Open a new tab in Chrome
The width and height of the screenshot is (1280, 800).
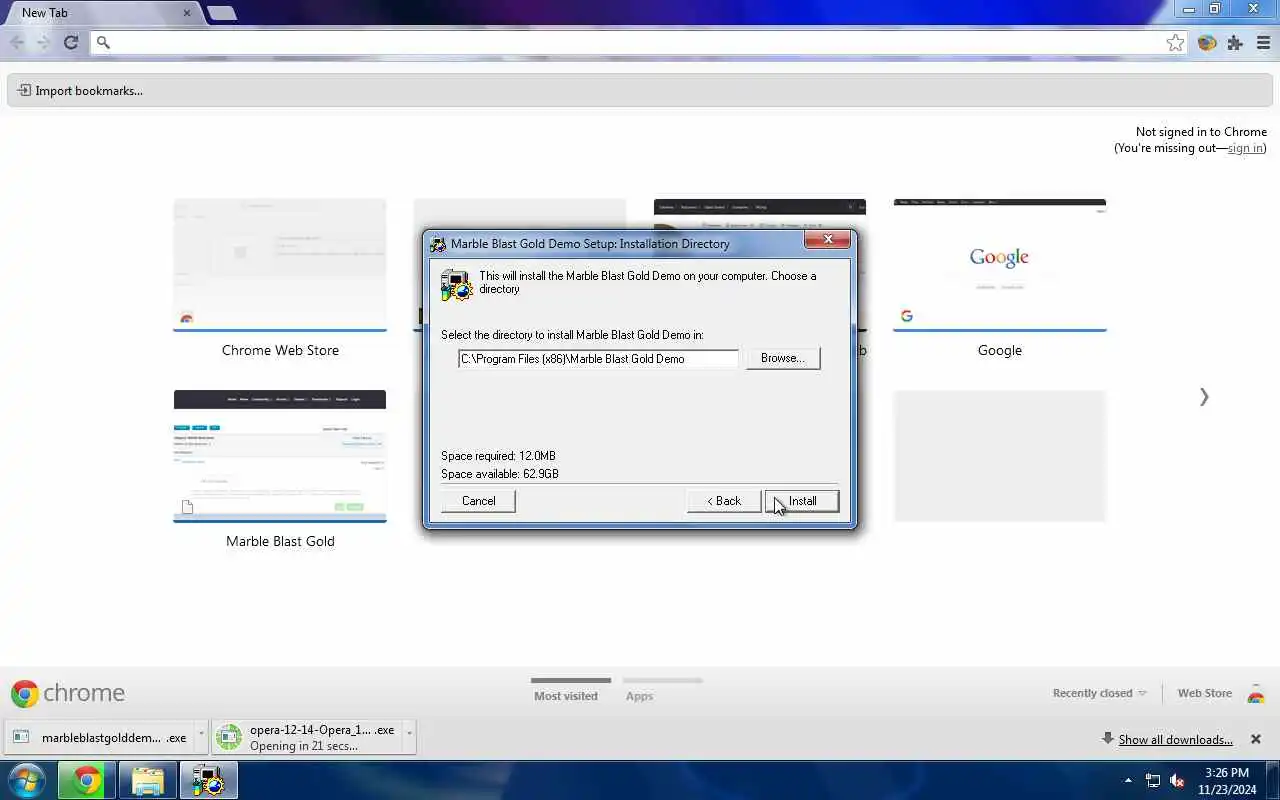[x=221, y=13]
